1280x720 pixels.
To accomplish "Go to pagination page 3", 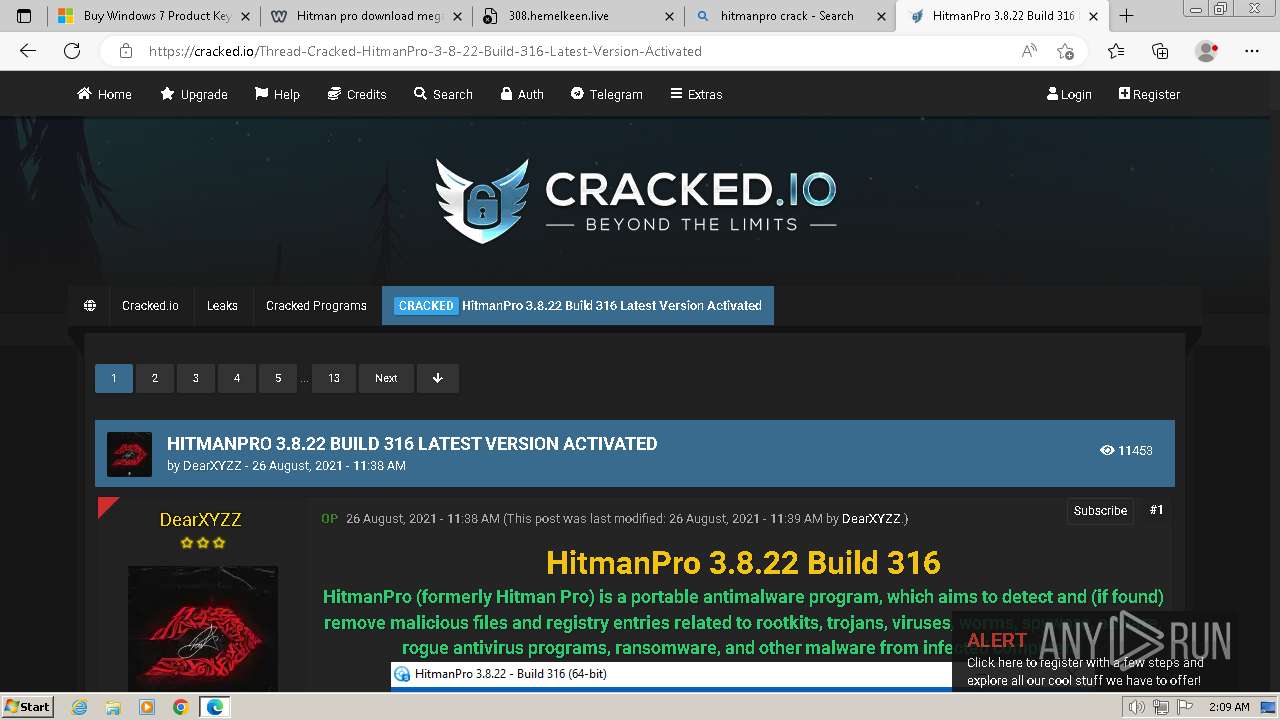I will pyautogui.click(x=196, y=378).
